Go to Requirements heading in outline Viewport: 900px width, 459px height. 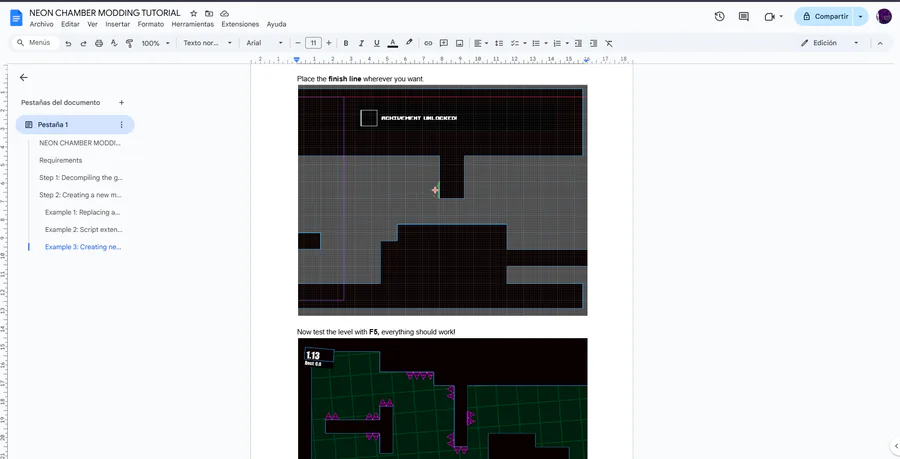tap(60, 161)
